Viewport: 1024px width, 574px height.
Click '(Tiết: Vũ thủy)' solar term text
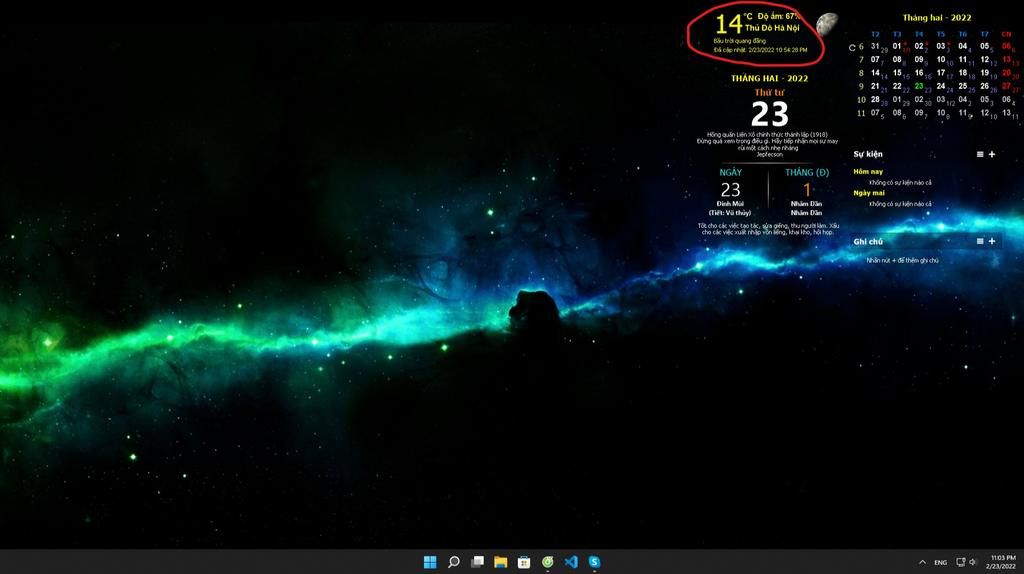coord(730,213)
